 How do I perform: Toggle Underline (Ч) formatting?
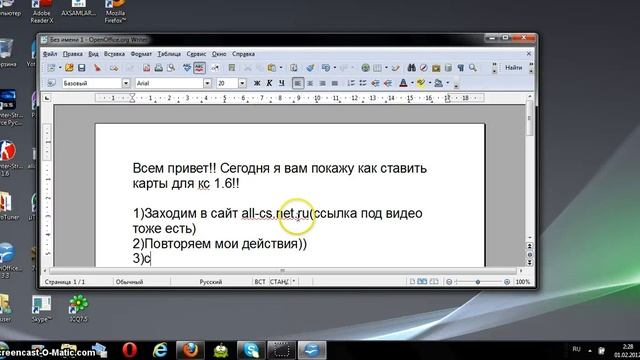pyautogui.click(x=282, y=83)
